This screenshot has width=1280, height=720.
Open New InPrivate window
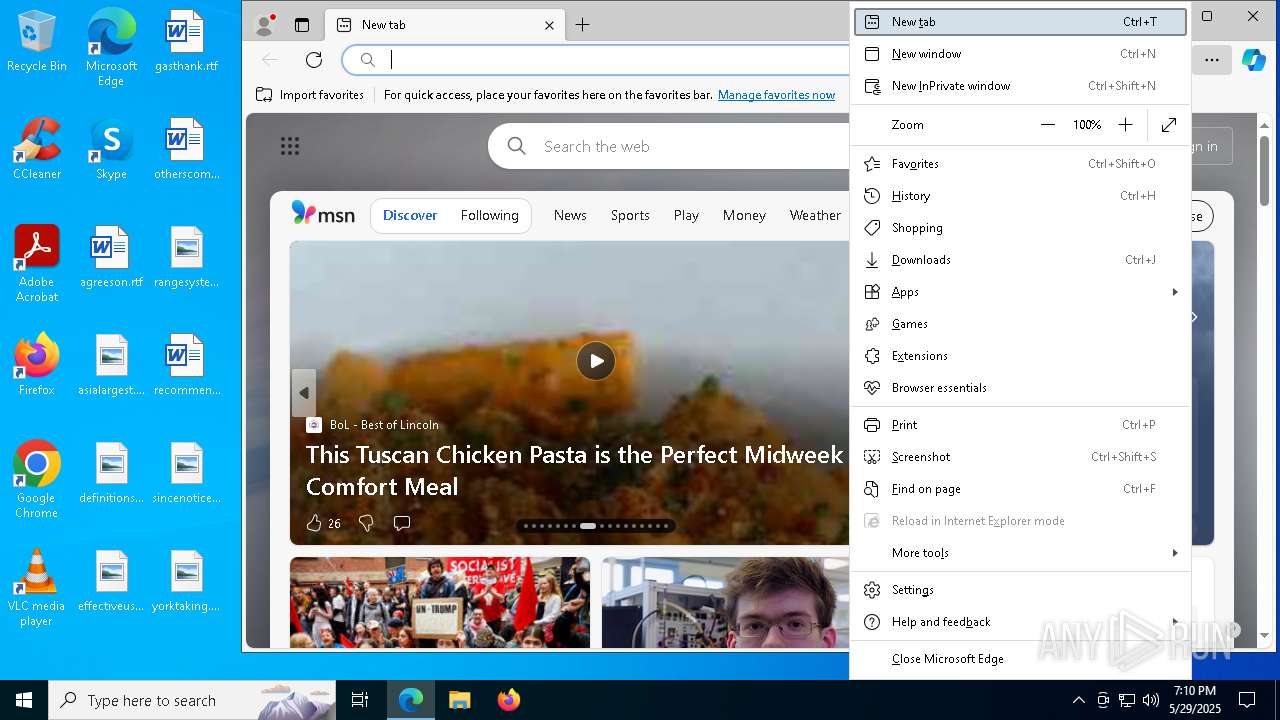(x=1020, y=86)
